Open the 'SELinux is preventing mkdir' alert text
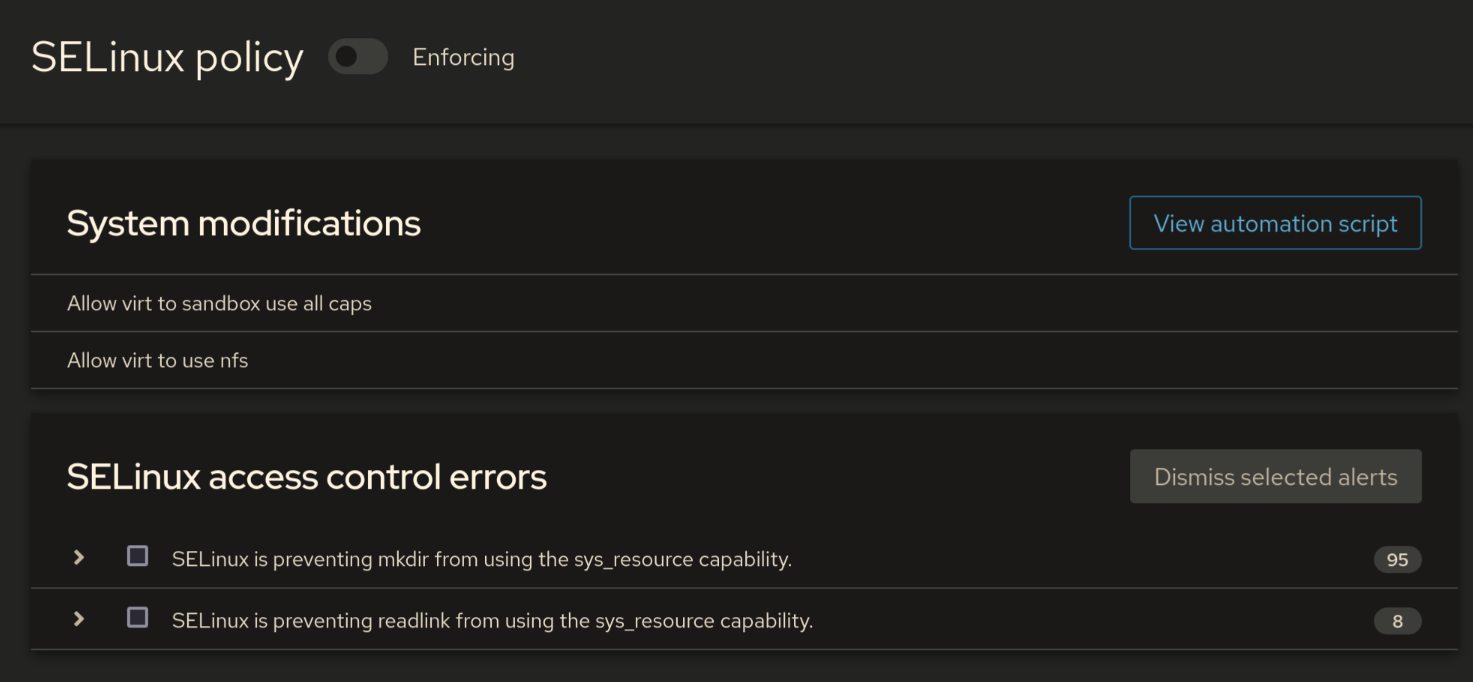The width and height of the screenshot is (1473, 682). [482, 559]
